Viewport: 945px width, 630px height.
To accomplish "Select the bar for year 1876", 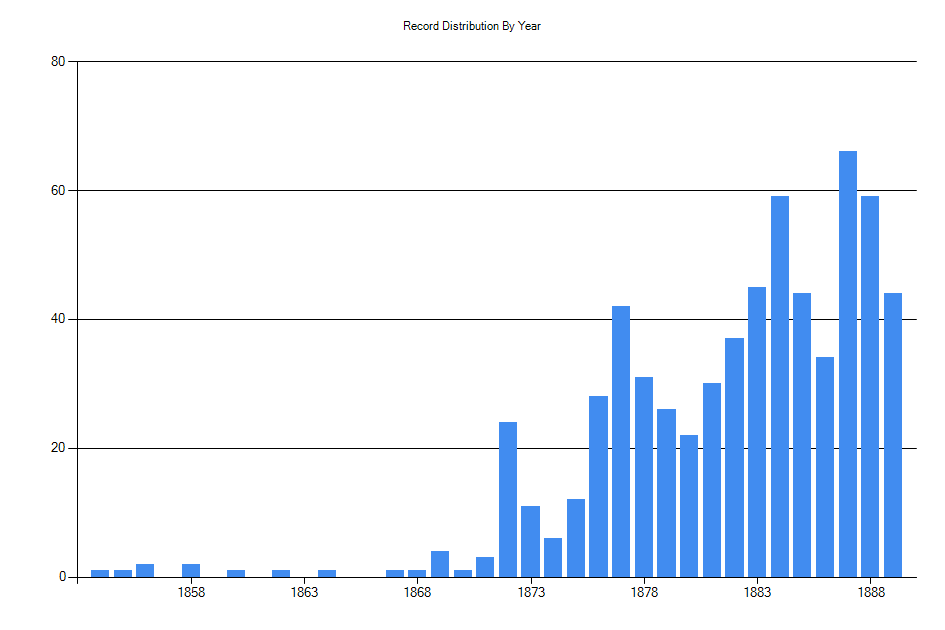I will pos(598,487).
